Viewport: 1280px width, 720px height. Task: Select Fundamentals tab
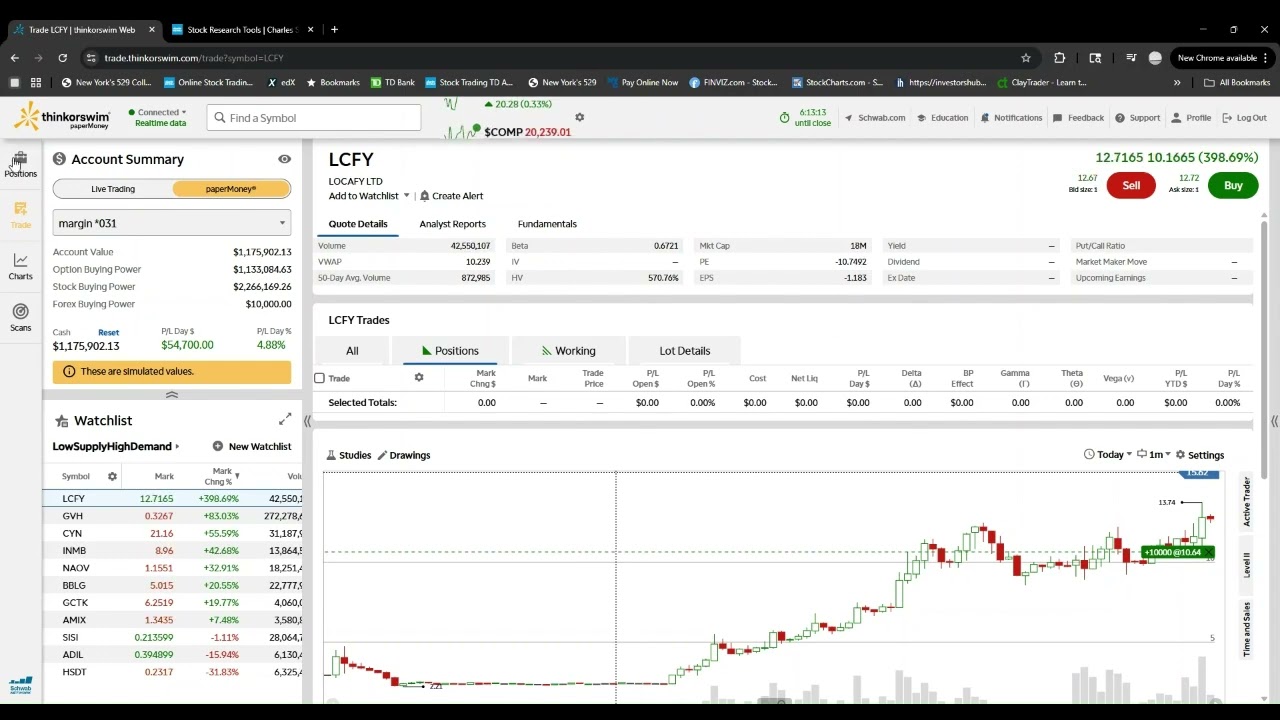coord(547,224)
